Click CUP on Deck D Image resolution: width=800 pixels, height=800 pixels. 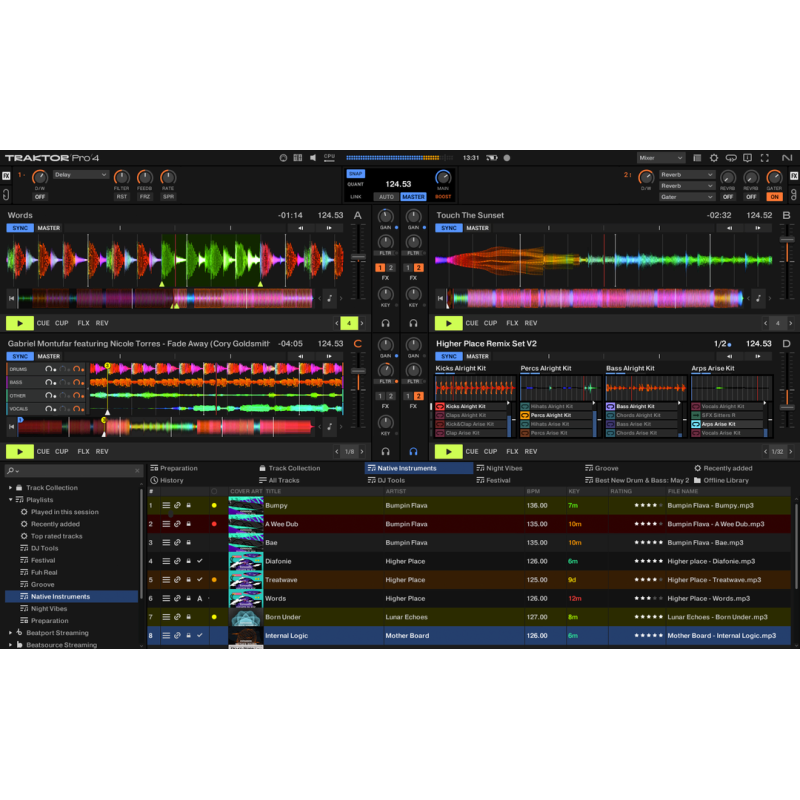490,452
